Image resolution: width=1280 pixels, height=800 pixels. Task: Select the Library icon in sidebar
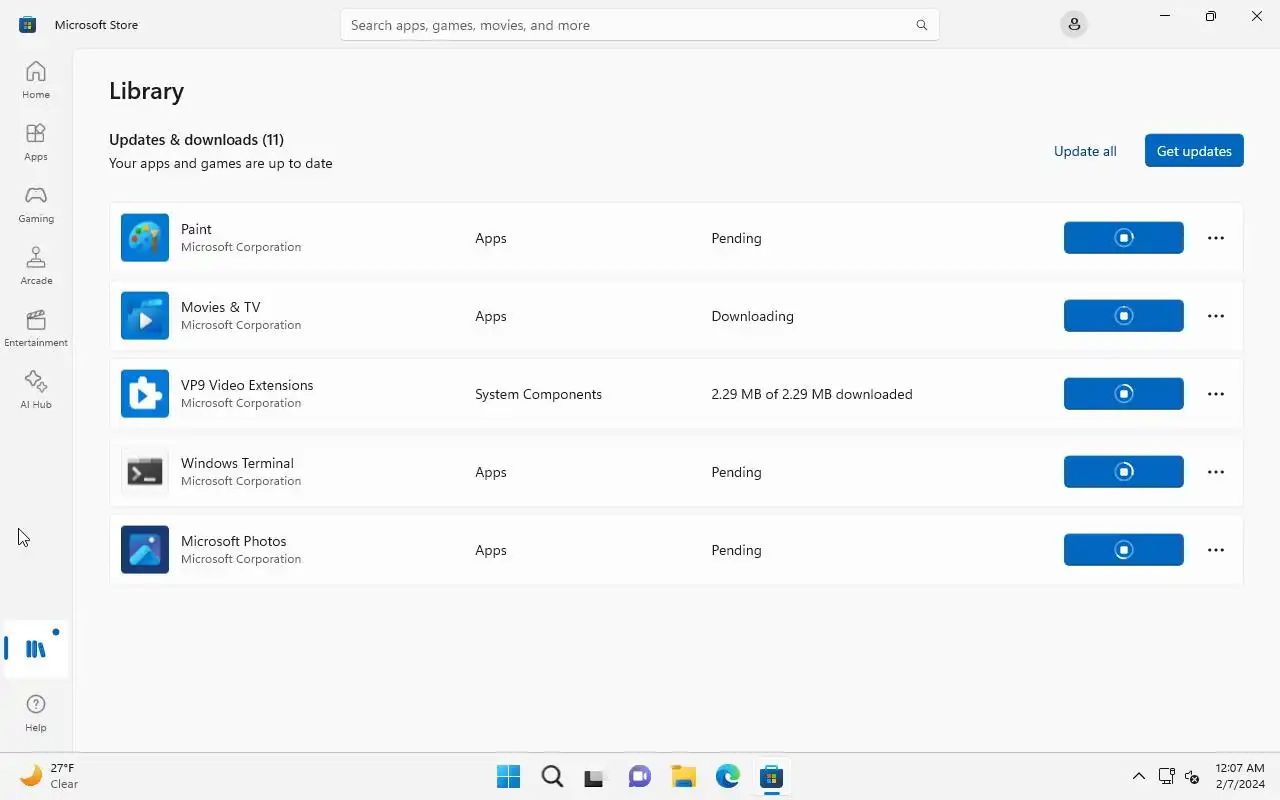(36, 649)
